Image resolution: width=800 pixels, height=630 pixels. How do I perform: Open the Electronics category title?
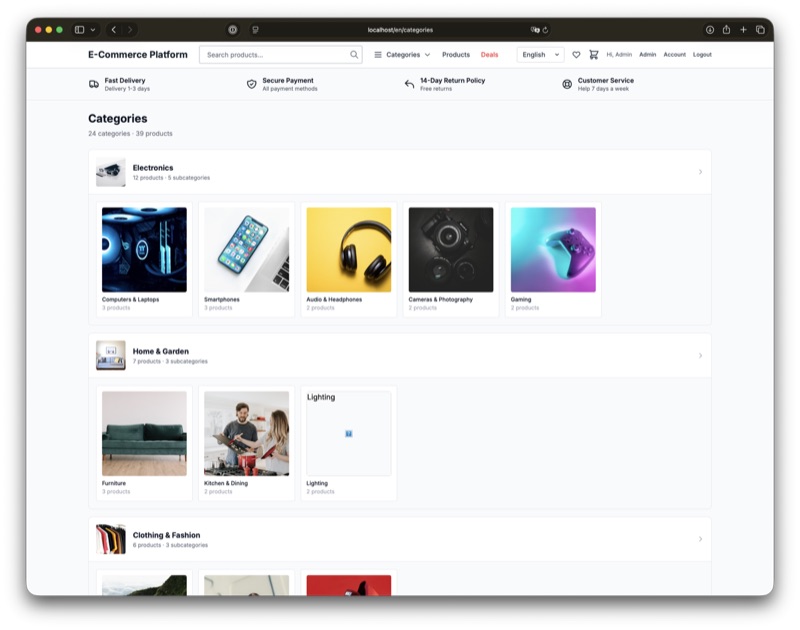[153, 168]
